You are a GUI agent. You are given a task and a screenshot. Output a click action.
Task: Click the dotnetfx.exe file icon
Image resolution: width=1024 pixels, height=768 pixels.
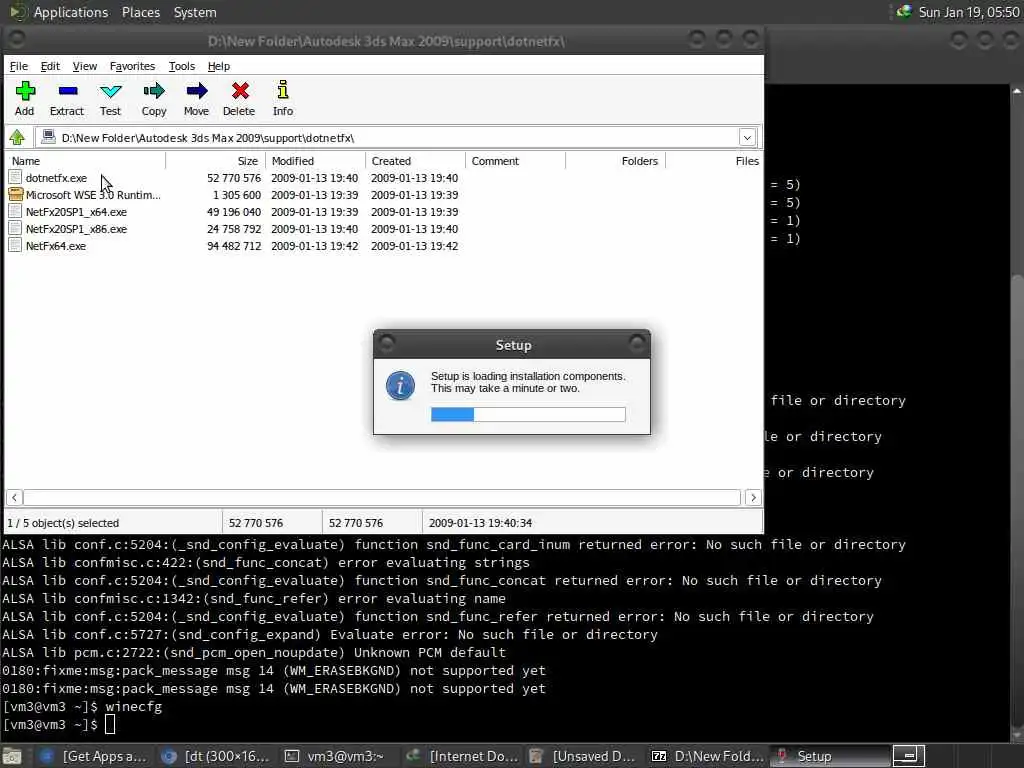[16, 178]
